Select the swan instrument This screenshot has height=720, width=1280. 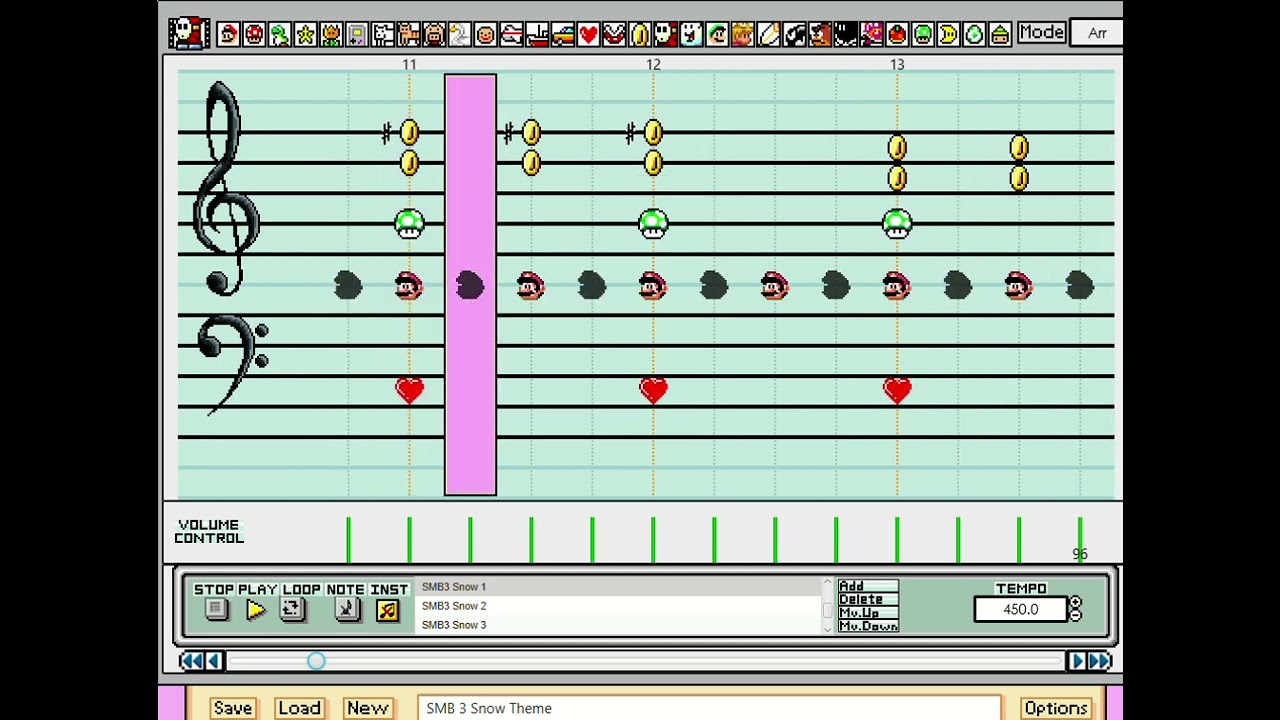point(460,35)
